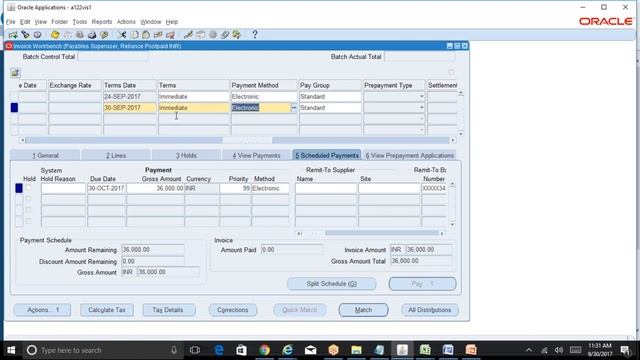Click the Delete record toolbar icon
The height and width of the screenshot is (360, 640).
[x=171, y=35]
